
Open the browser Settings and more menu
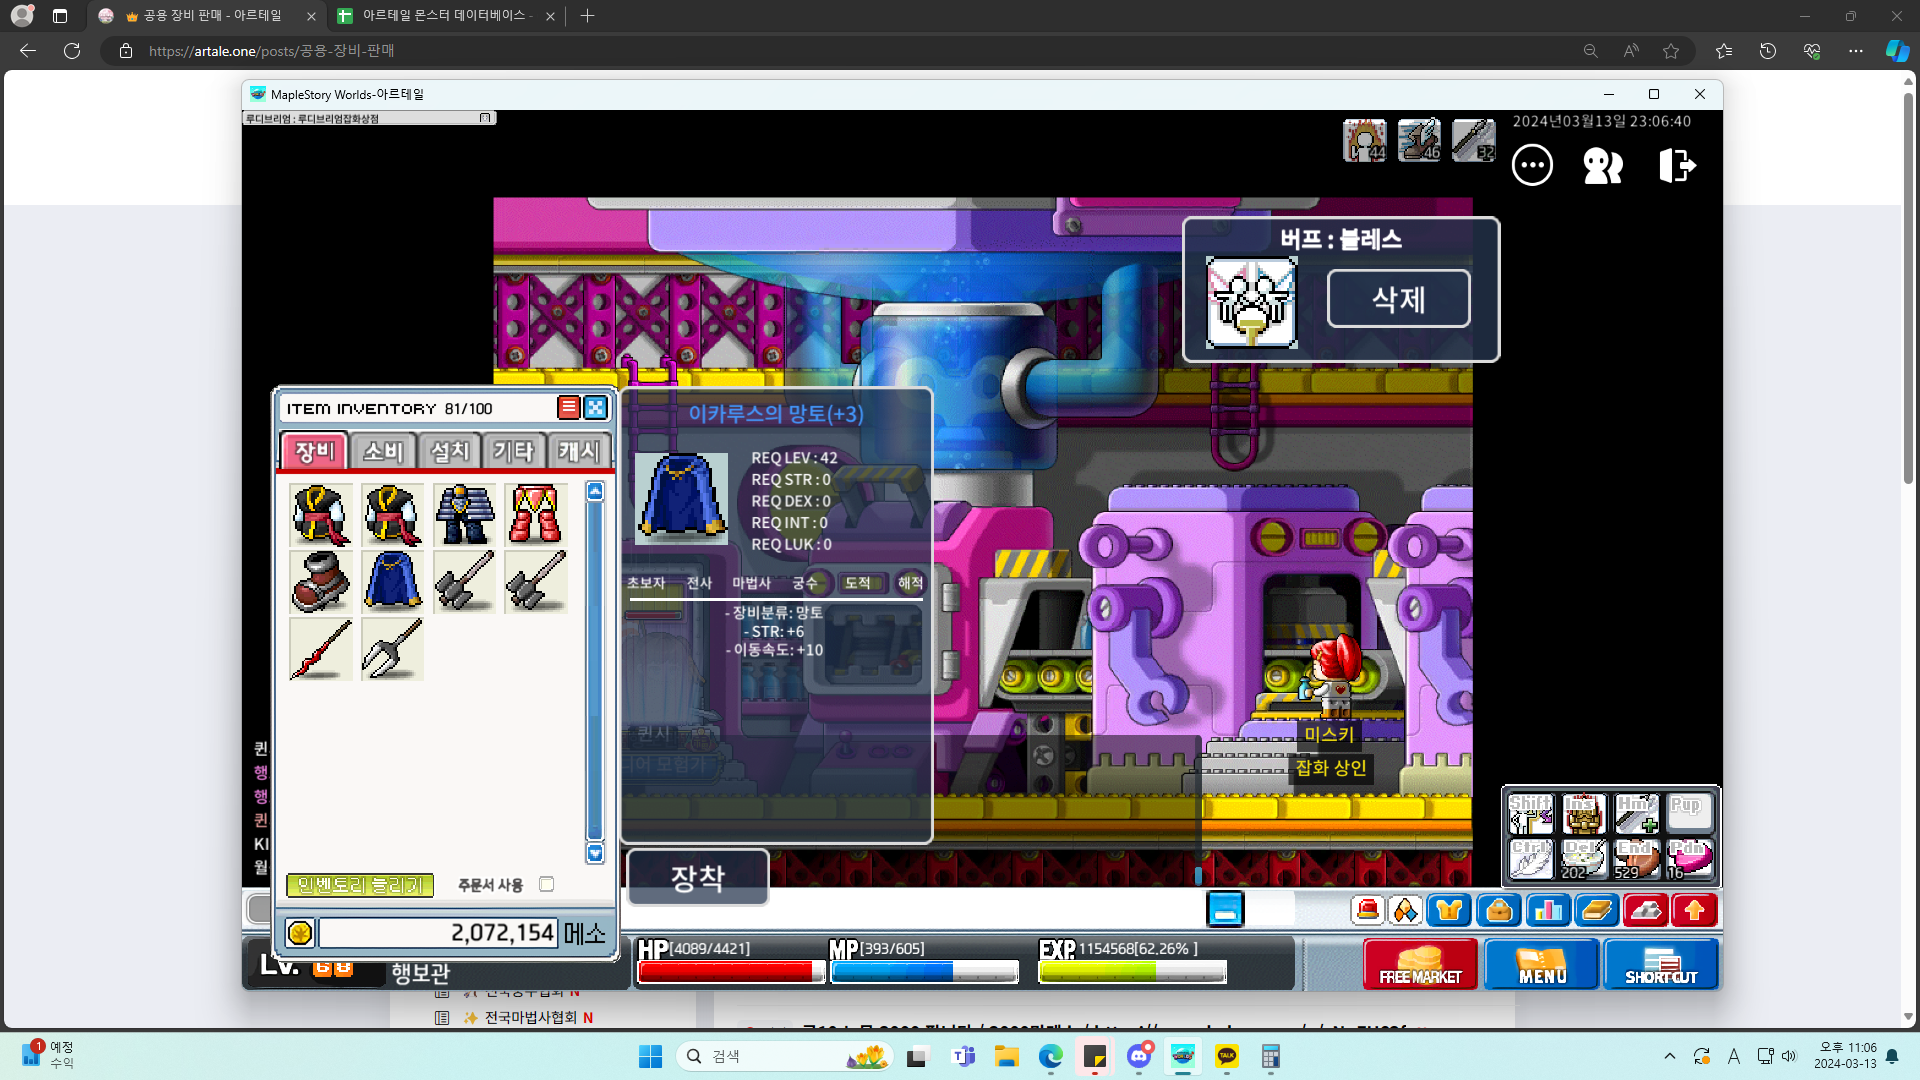1856,51
